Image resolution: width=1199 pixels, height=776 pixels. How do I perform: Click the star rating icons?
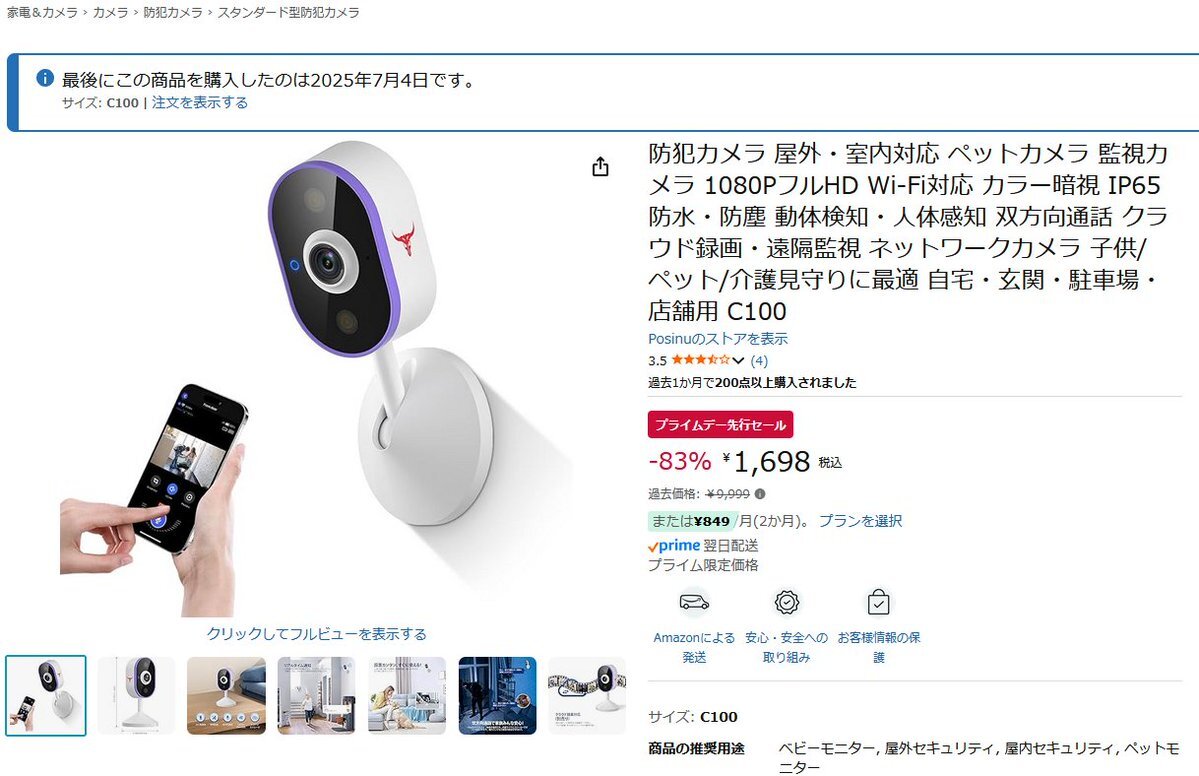point(700,359)
